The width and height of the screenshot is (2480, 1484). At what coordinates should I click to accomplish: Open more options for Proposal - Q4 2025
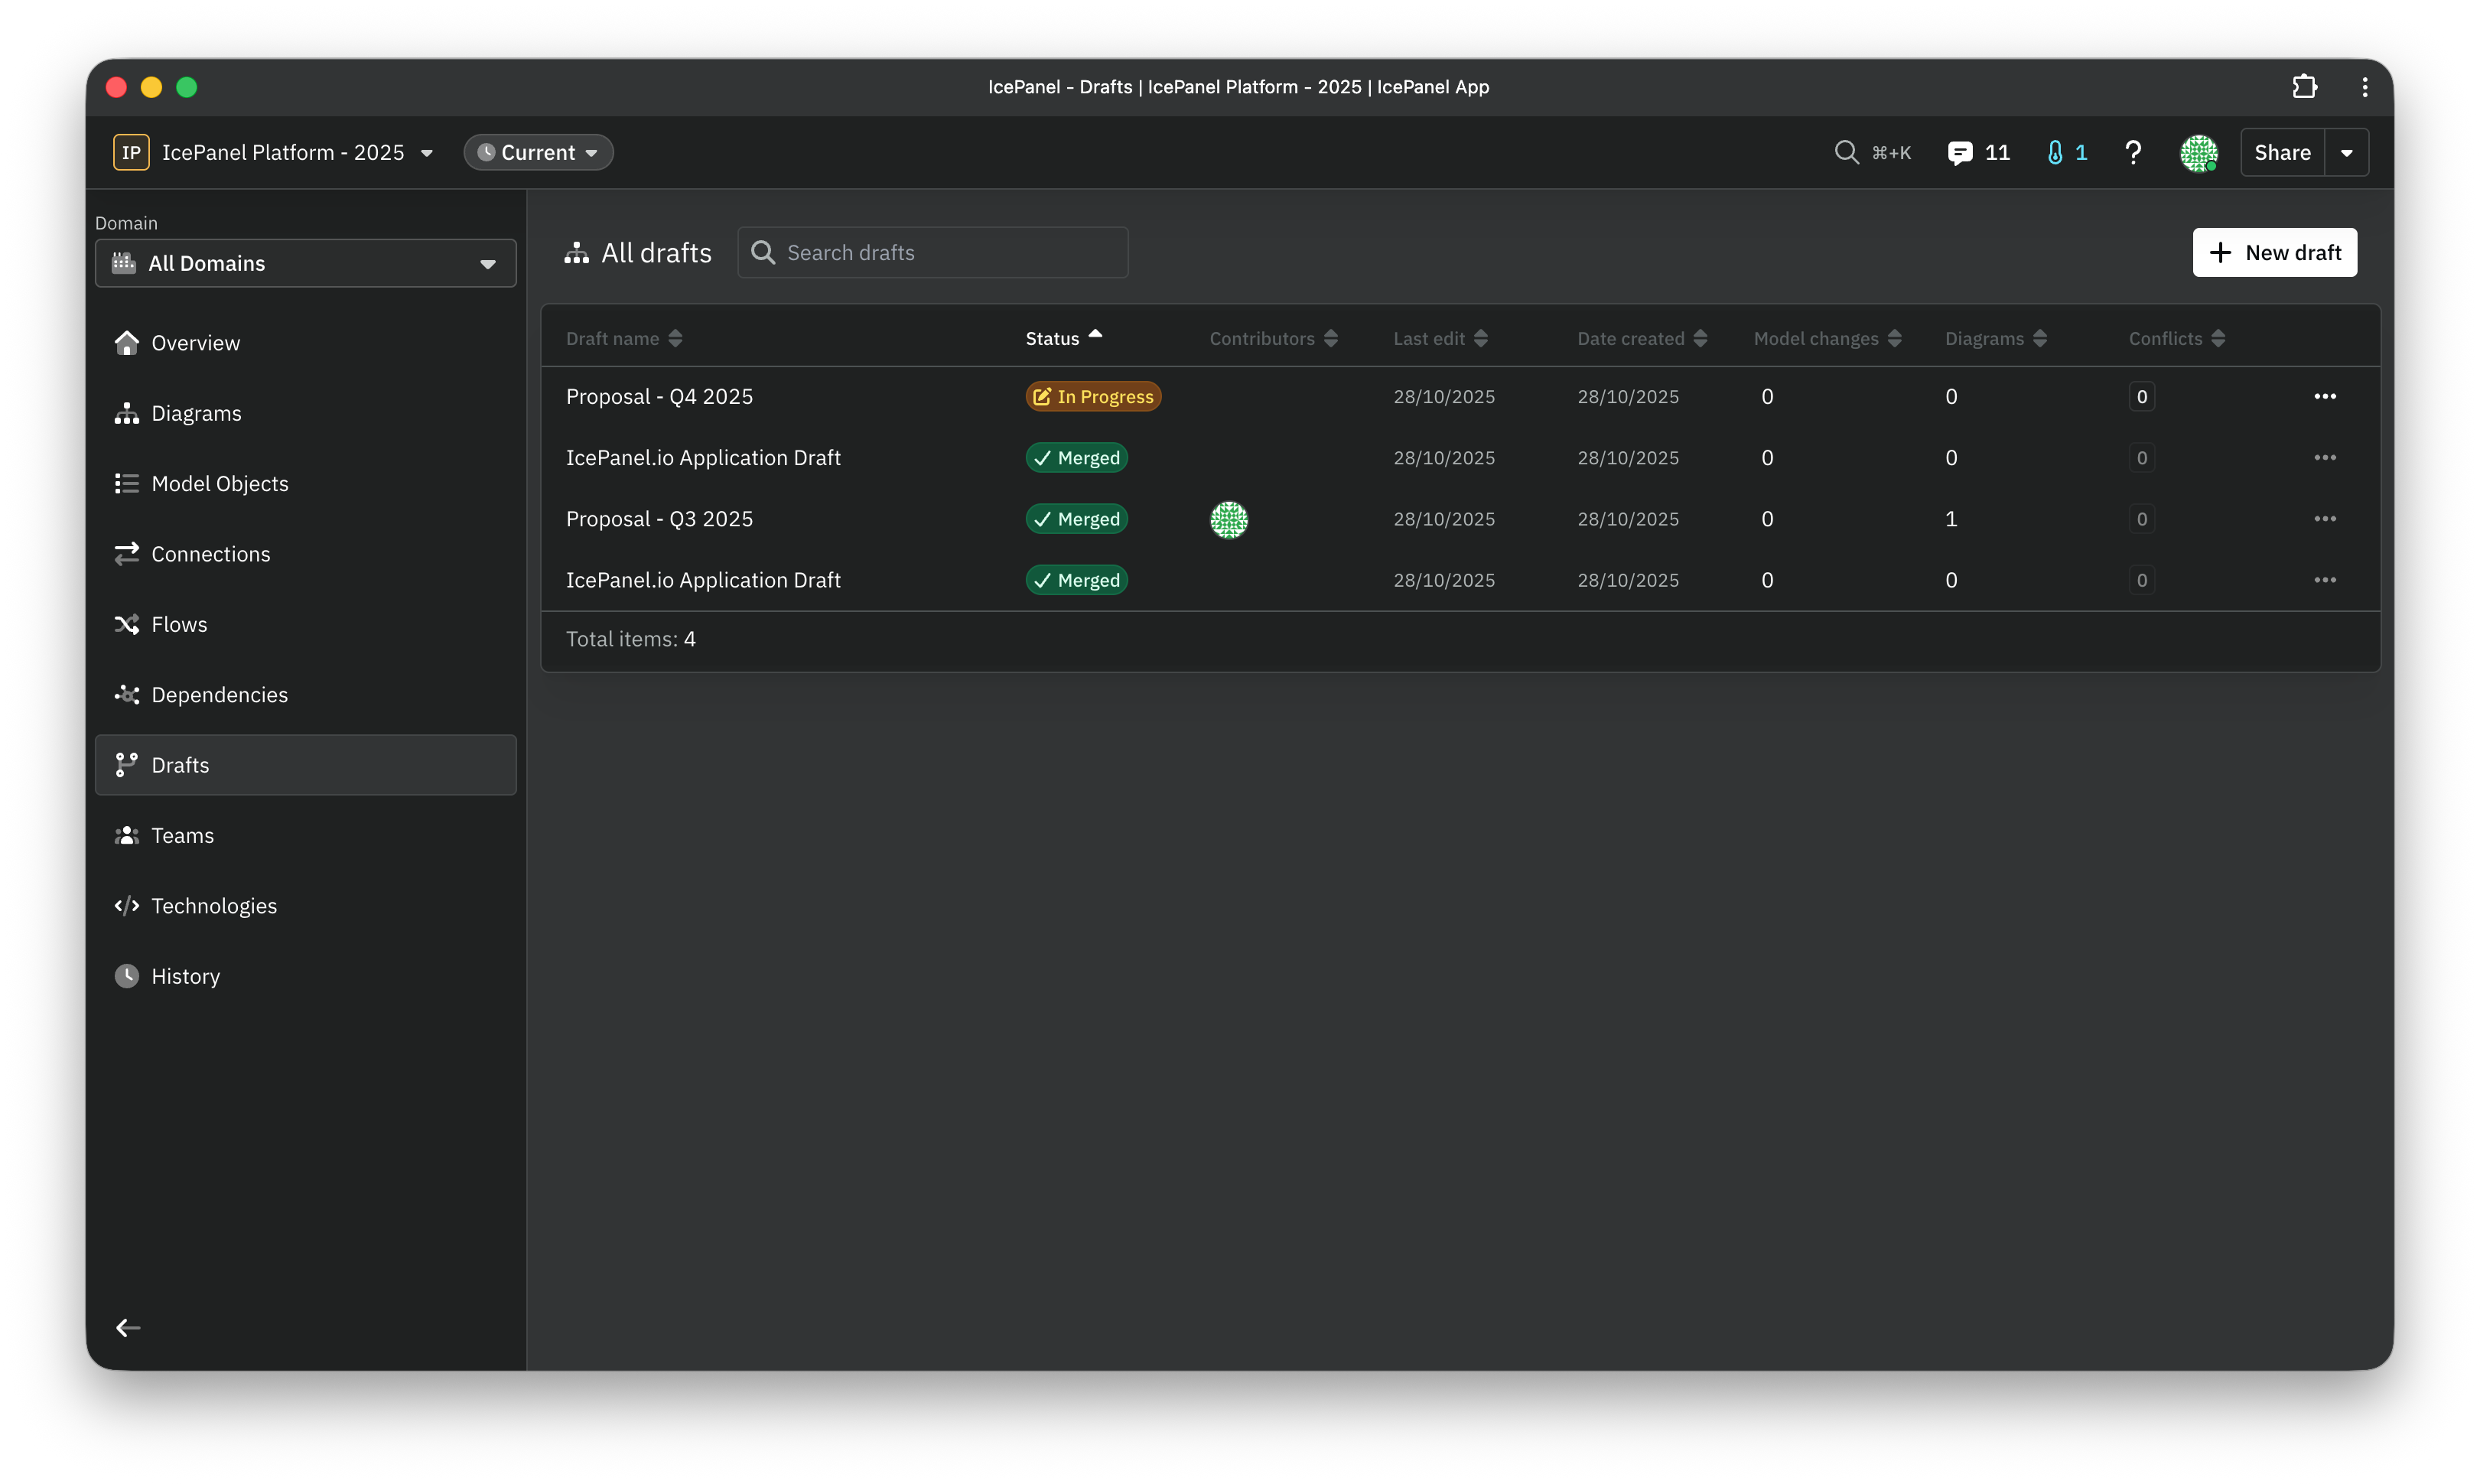pos(2324,397)
